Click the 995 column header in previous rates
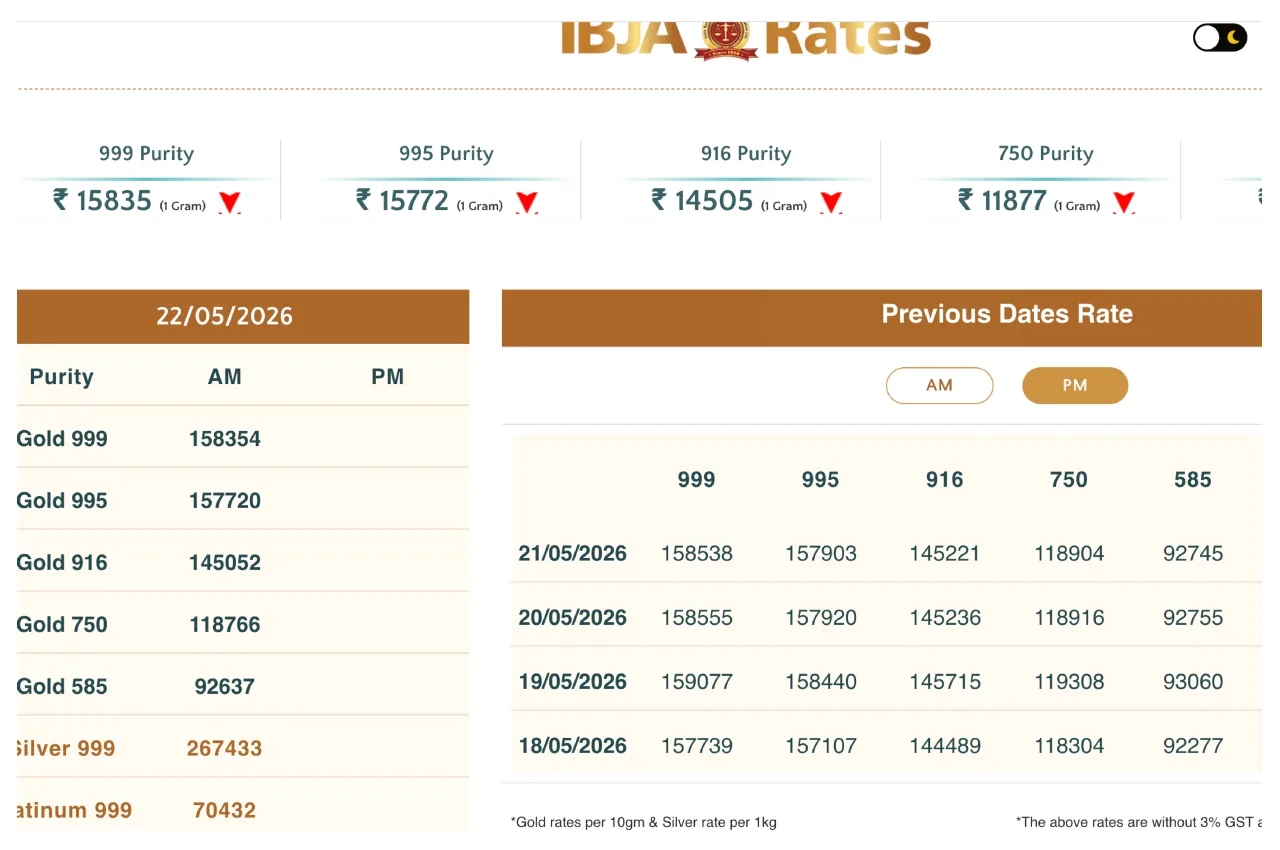 pos(820,480)
